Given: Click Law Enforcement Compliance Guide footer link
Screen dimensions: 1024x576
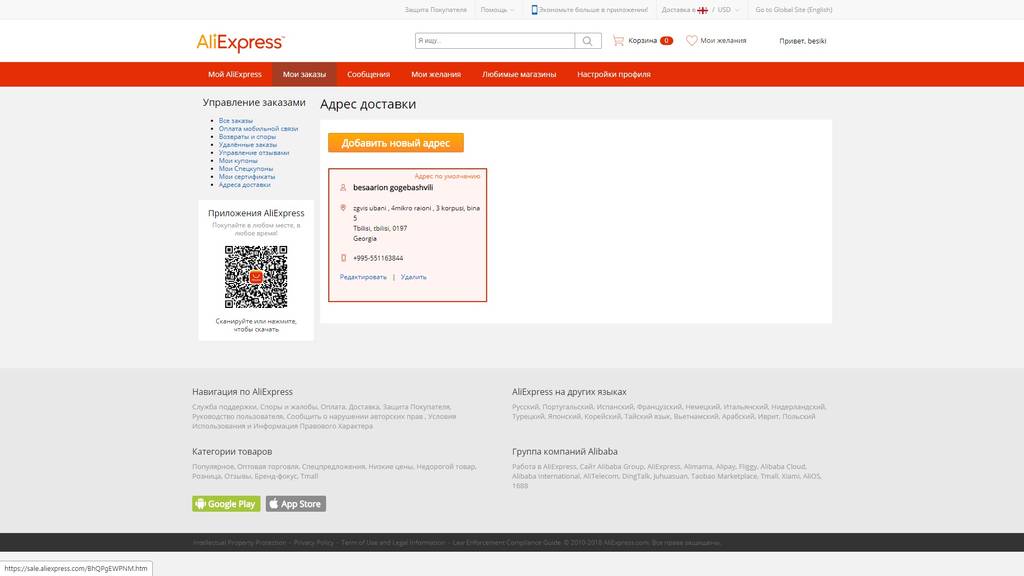Looking at the screenshot, I should 506,543.
